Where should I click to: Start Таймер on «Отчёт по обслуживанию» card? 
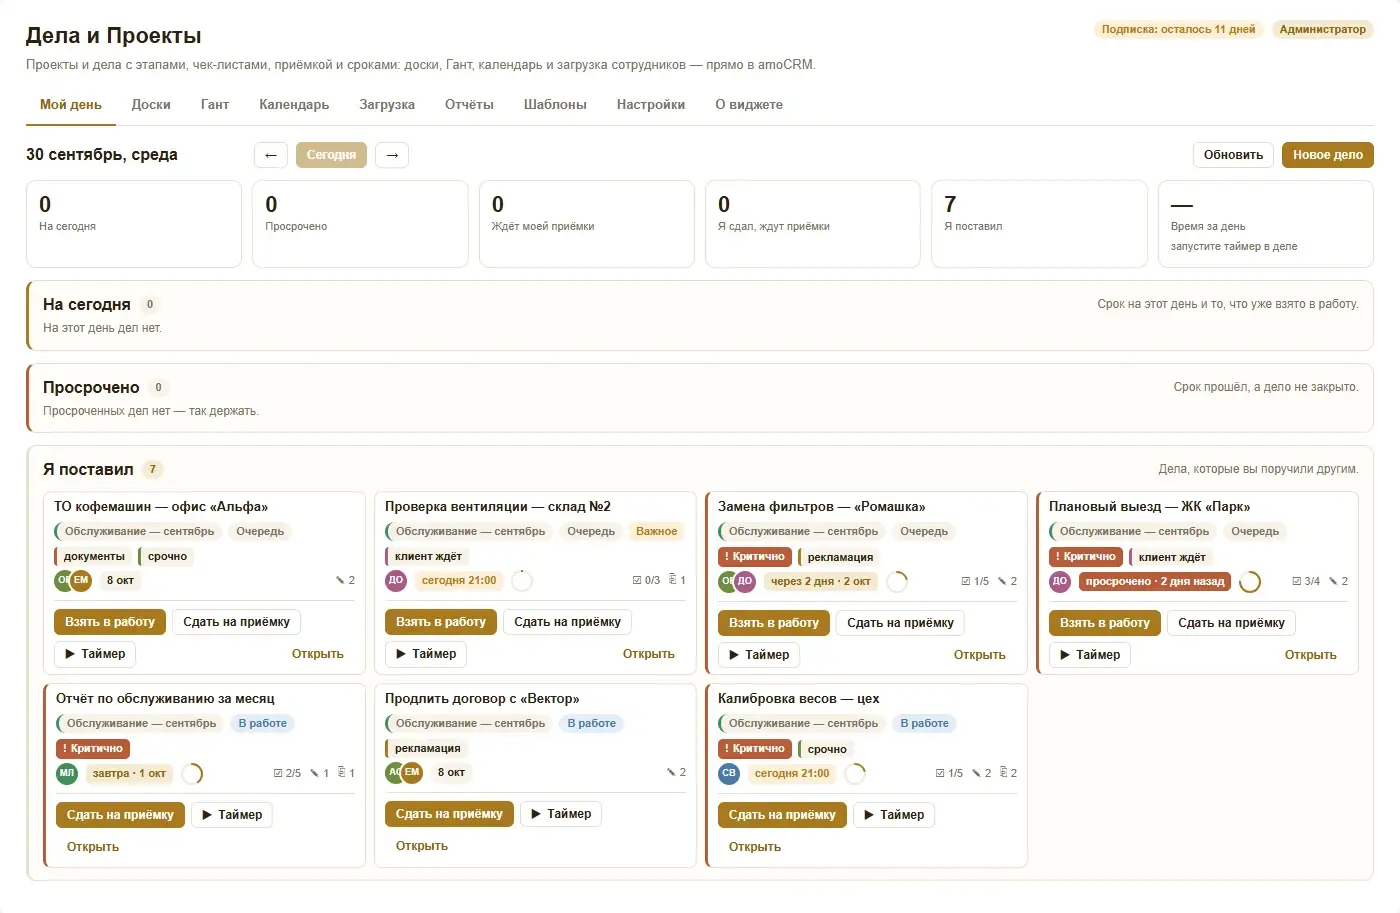(x=232, y=815)
